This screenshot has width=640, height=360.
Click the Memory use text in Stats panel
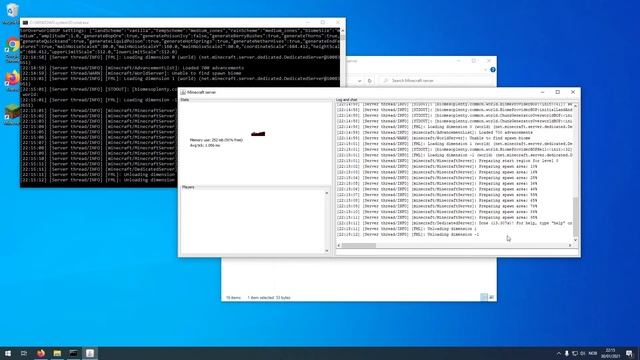[216, 140]
